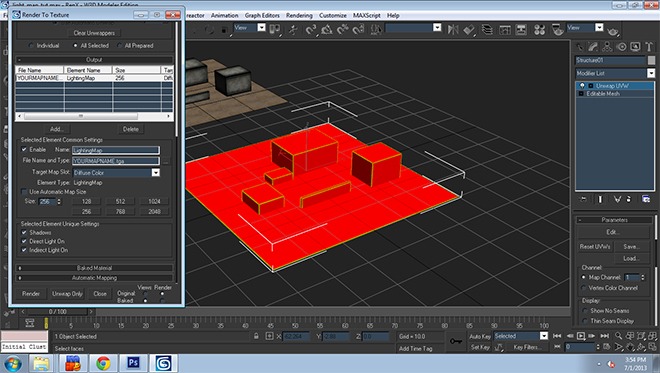The height and width of the screenshot is (373, 660).
Task: Switch to the Display command panel tab
Action: tap(635, 47)
